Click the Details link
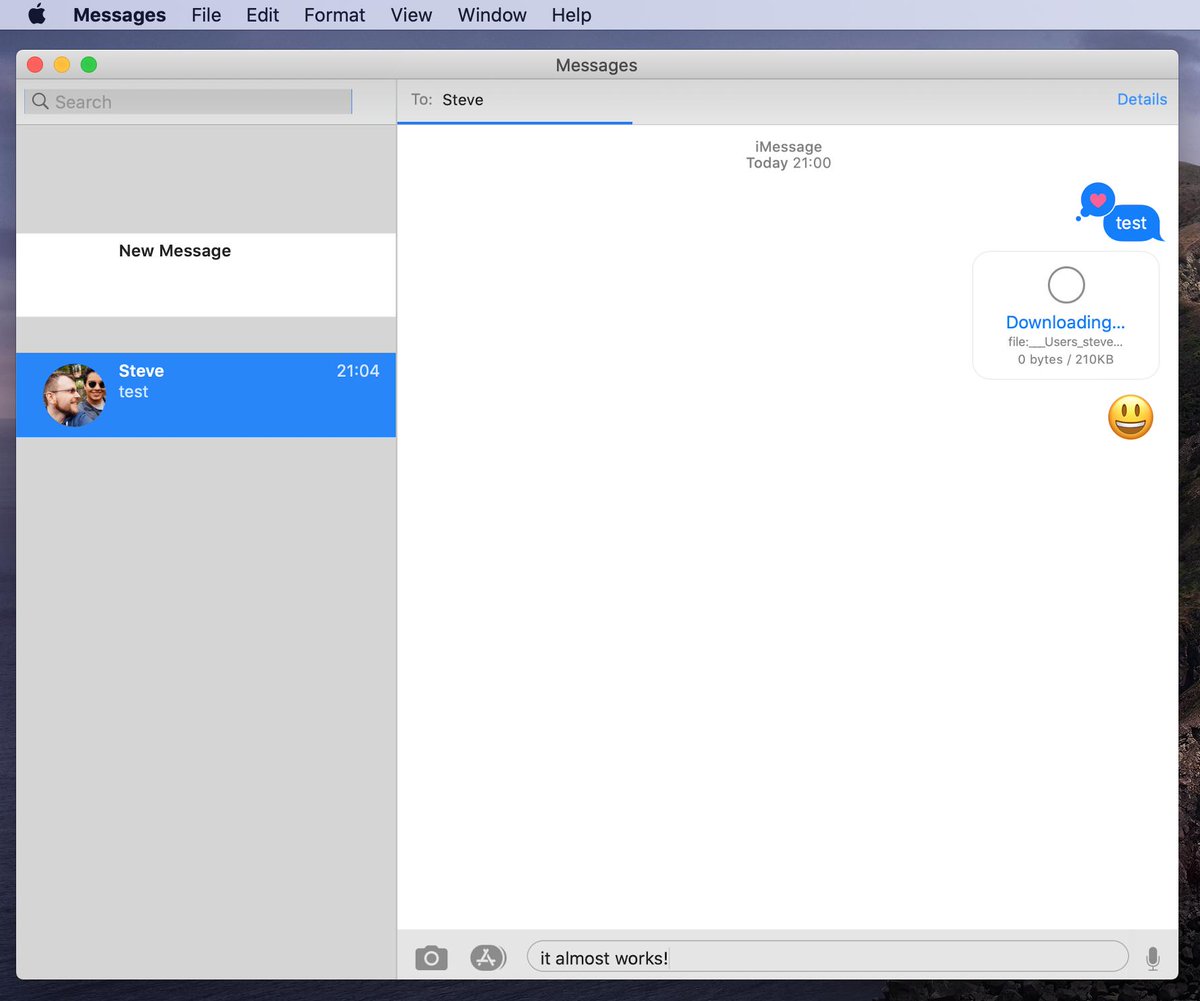Viewport: 1200px width, 1001px height. 1141,99
